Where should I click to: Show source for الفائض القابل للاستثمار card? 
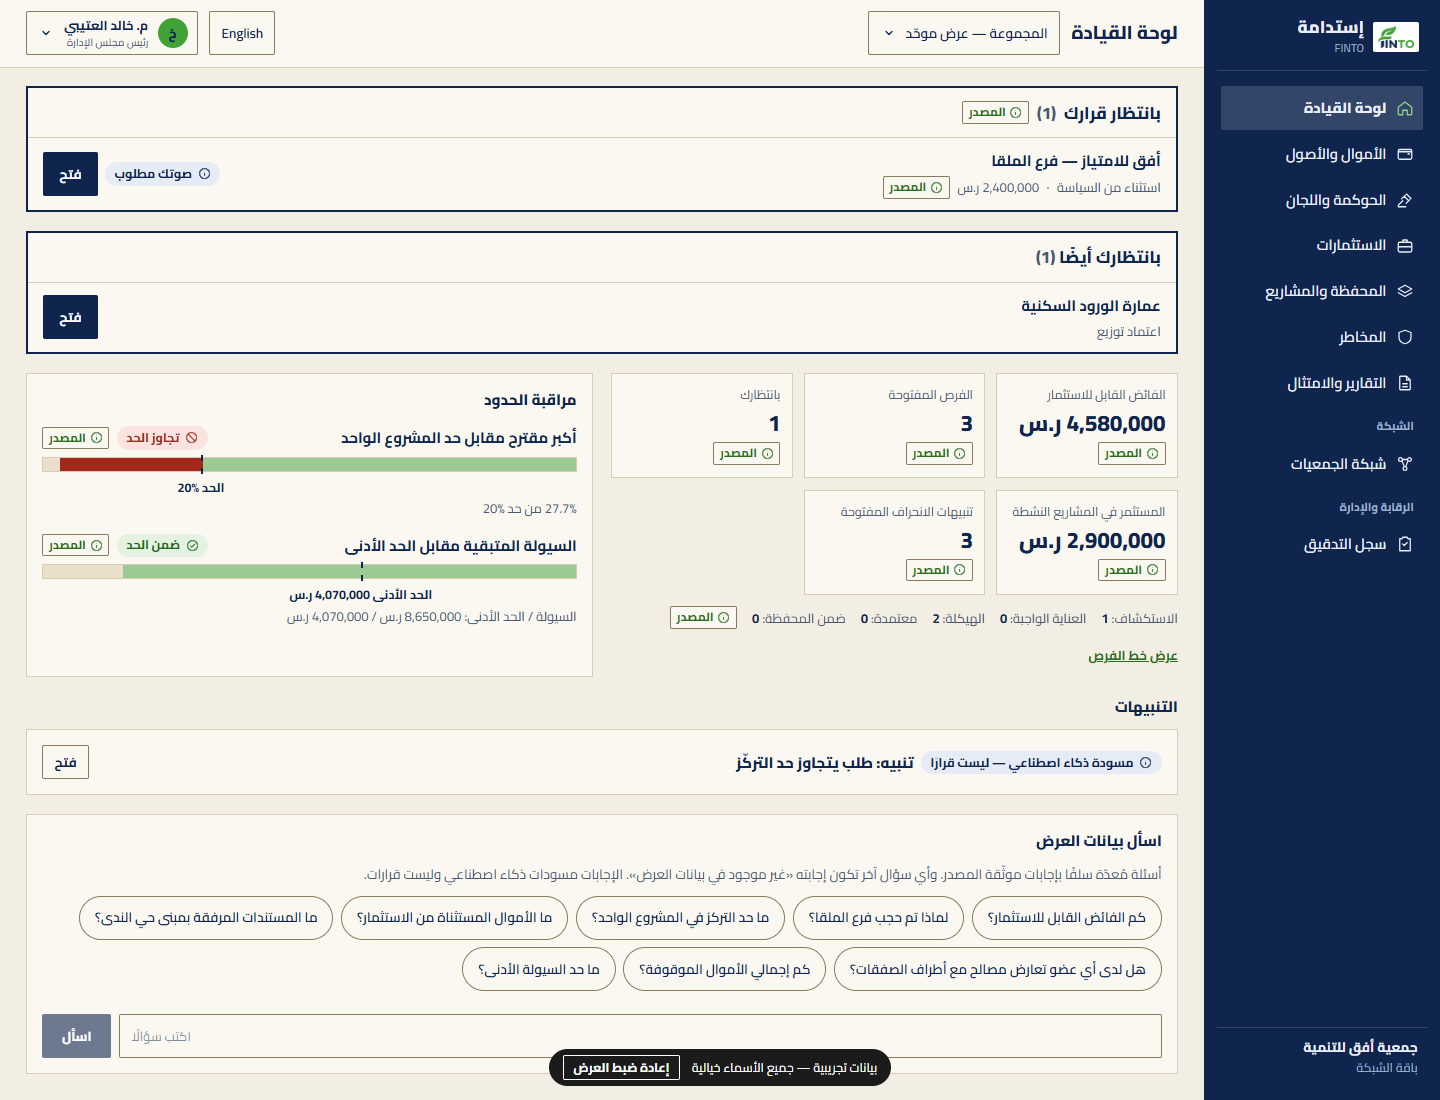pyautogui.click(x=1131, y=453)
